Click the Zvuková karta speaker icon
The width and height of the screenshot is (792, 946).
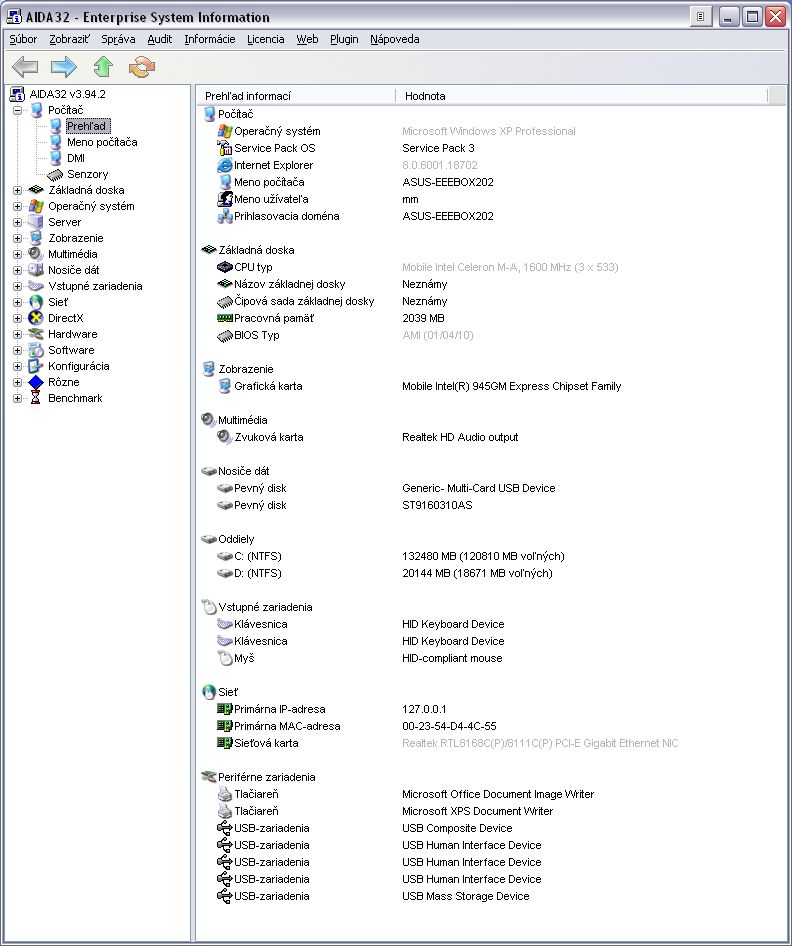pos(224,437)
